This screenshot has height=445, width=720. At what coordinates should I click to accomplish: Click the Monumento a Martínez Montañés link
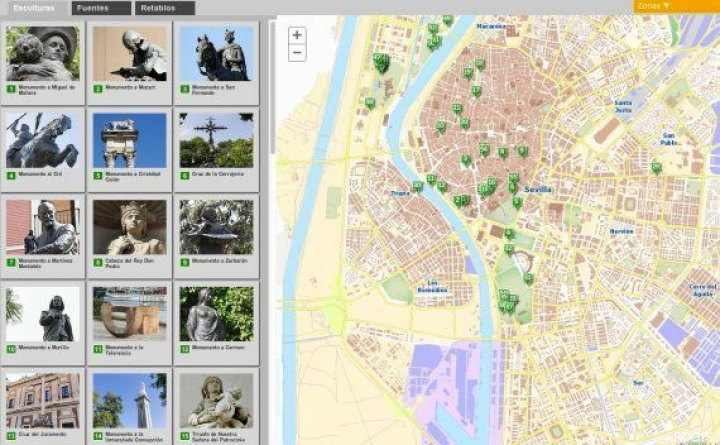[x=47, y=264]
